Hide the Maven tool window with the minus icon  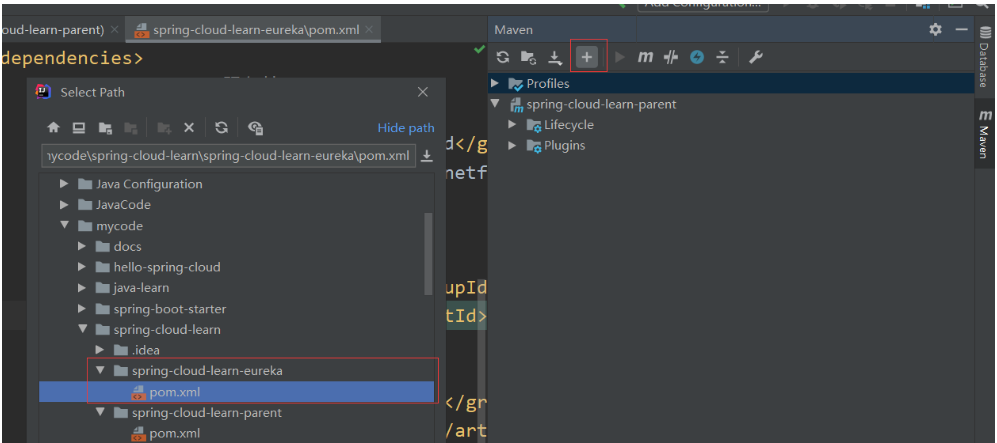tap(961, 29)
